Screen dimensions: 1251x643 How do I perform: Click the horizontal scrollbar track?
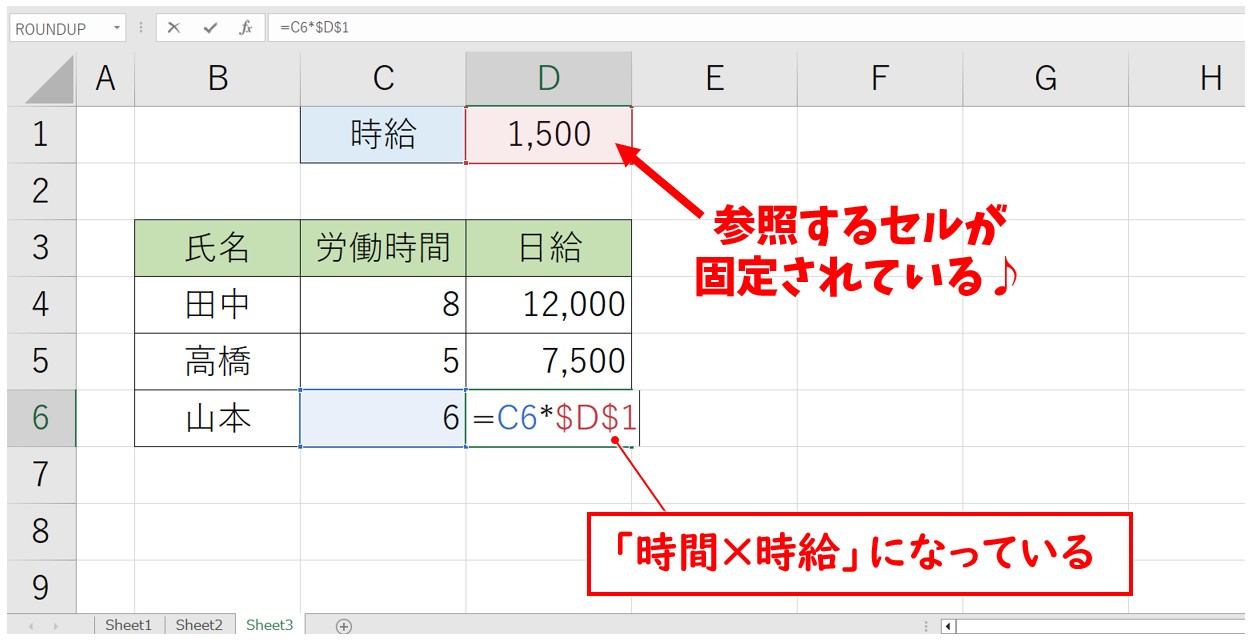tap(1103, 626)
